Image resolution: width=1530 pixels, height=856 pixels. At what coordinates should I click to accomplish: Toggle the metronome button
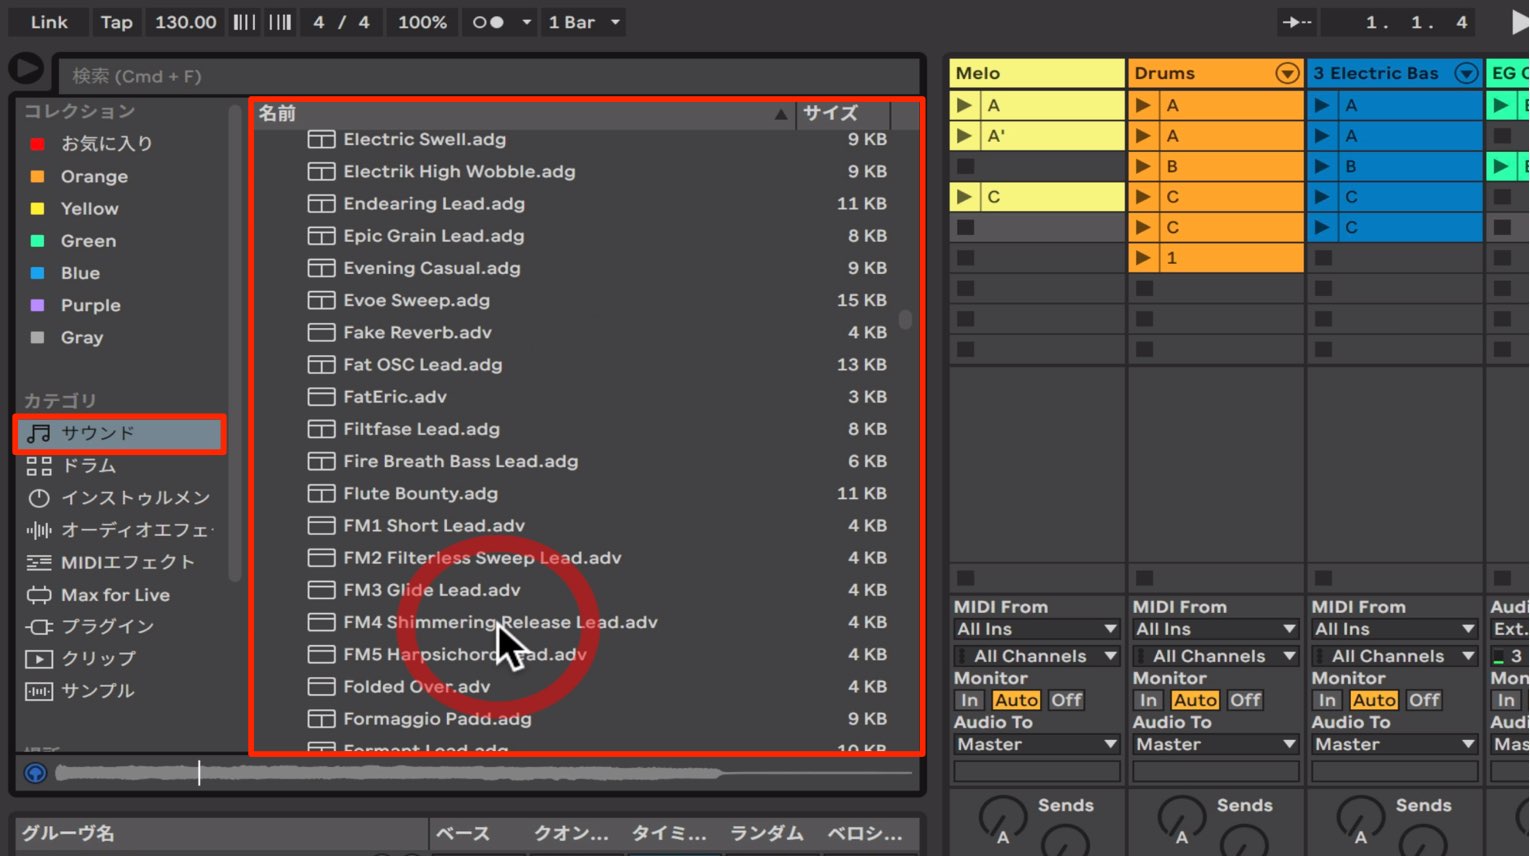point(488,22)
